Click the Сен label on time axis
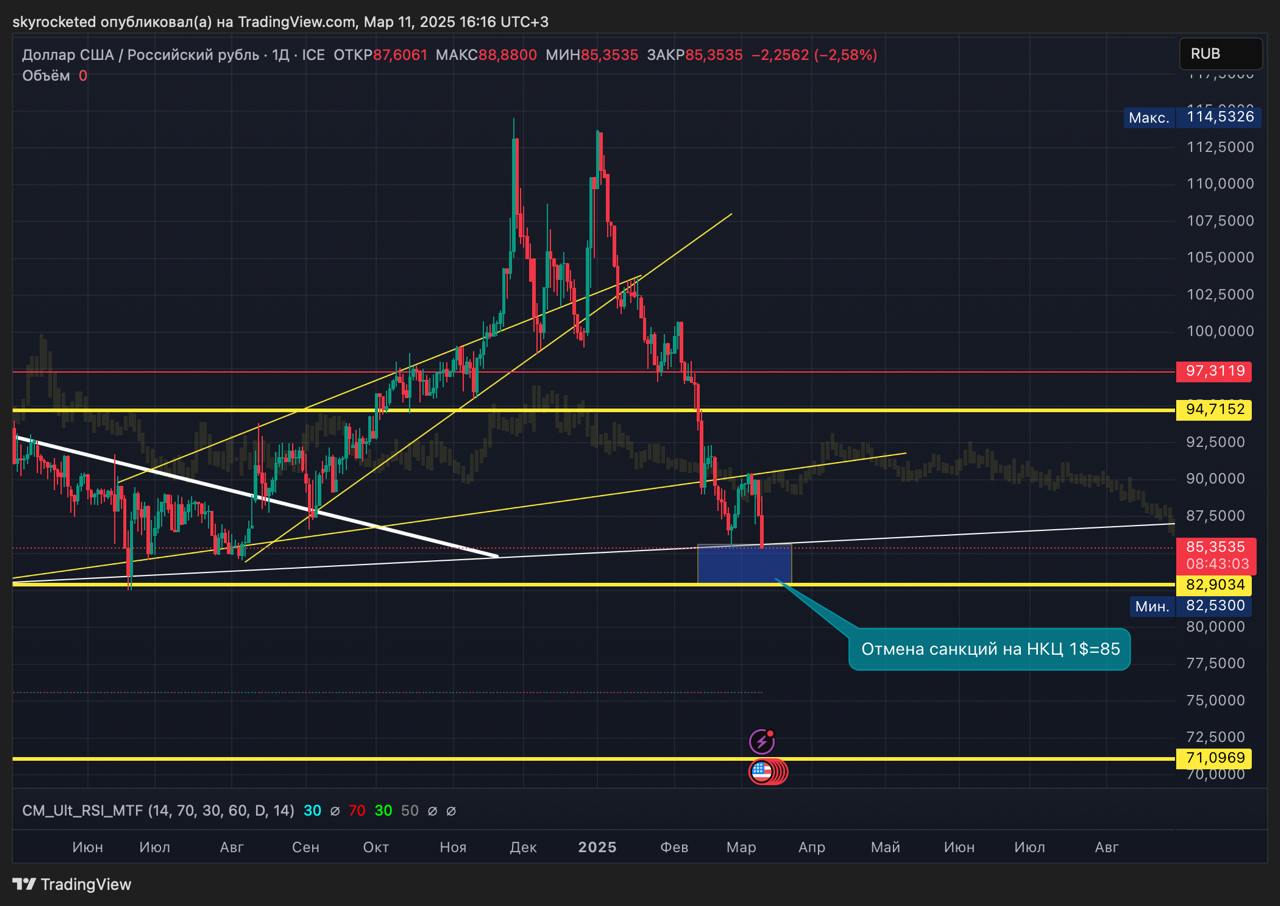Viewport: 1280px width, 906px height. (x=305, y=847)
